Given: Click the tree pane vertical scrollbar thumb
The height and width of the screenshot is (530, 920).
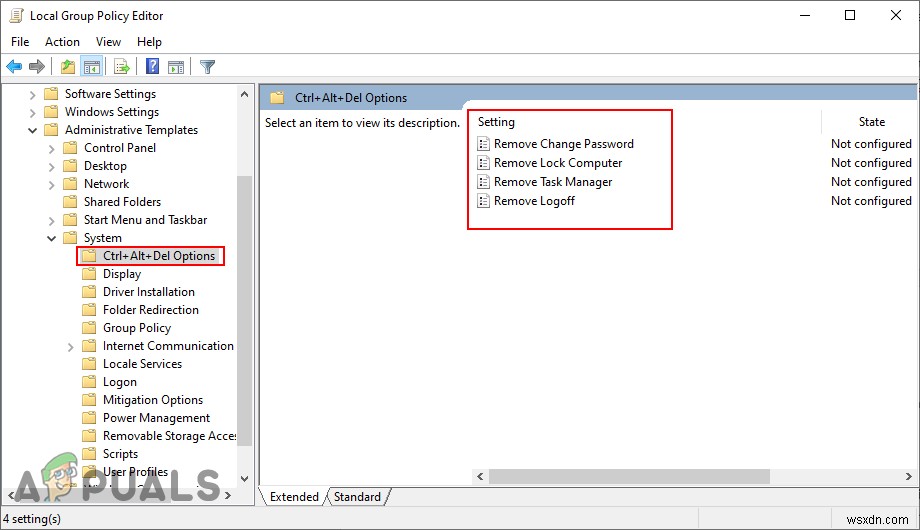Looking at the screenshot, I should click(244, 311).
